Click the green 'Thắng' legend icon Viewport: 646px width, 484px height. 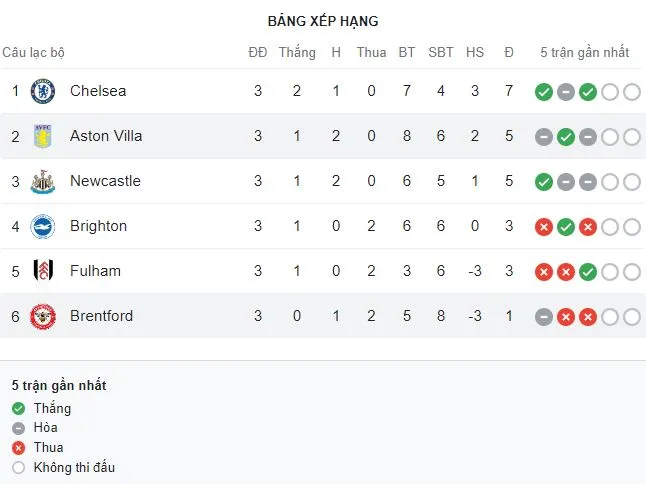(x=18, y=408)
